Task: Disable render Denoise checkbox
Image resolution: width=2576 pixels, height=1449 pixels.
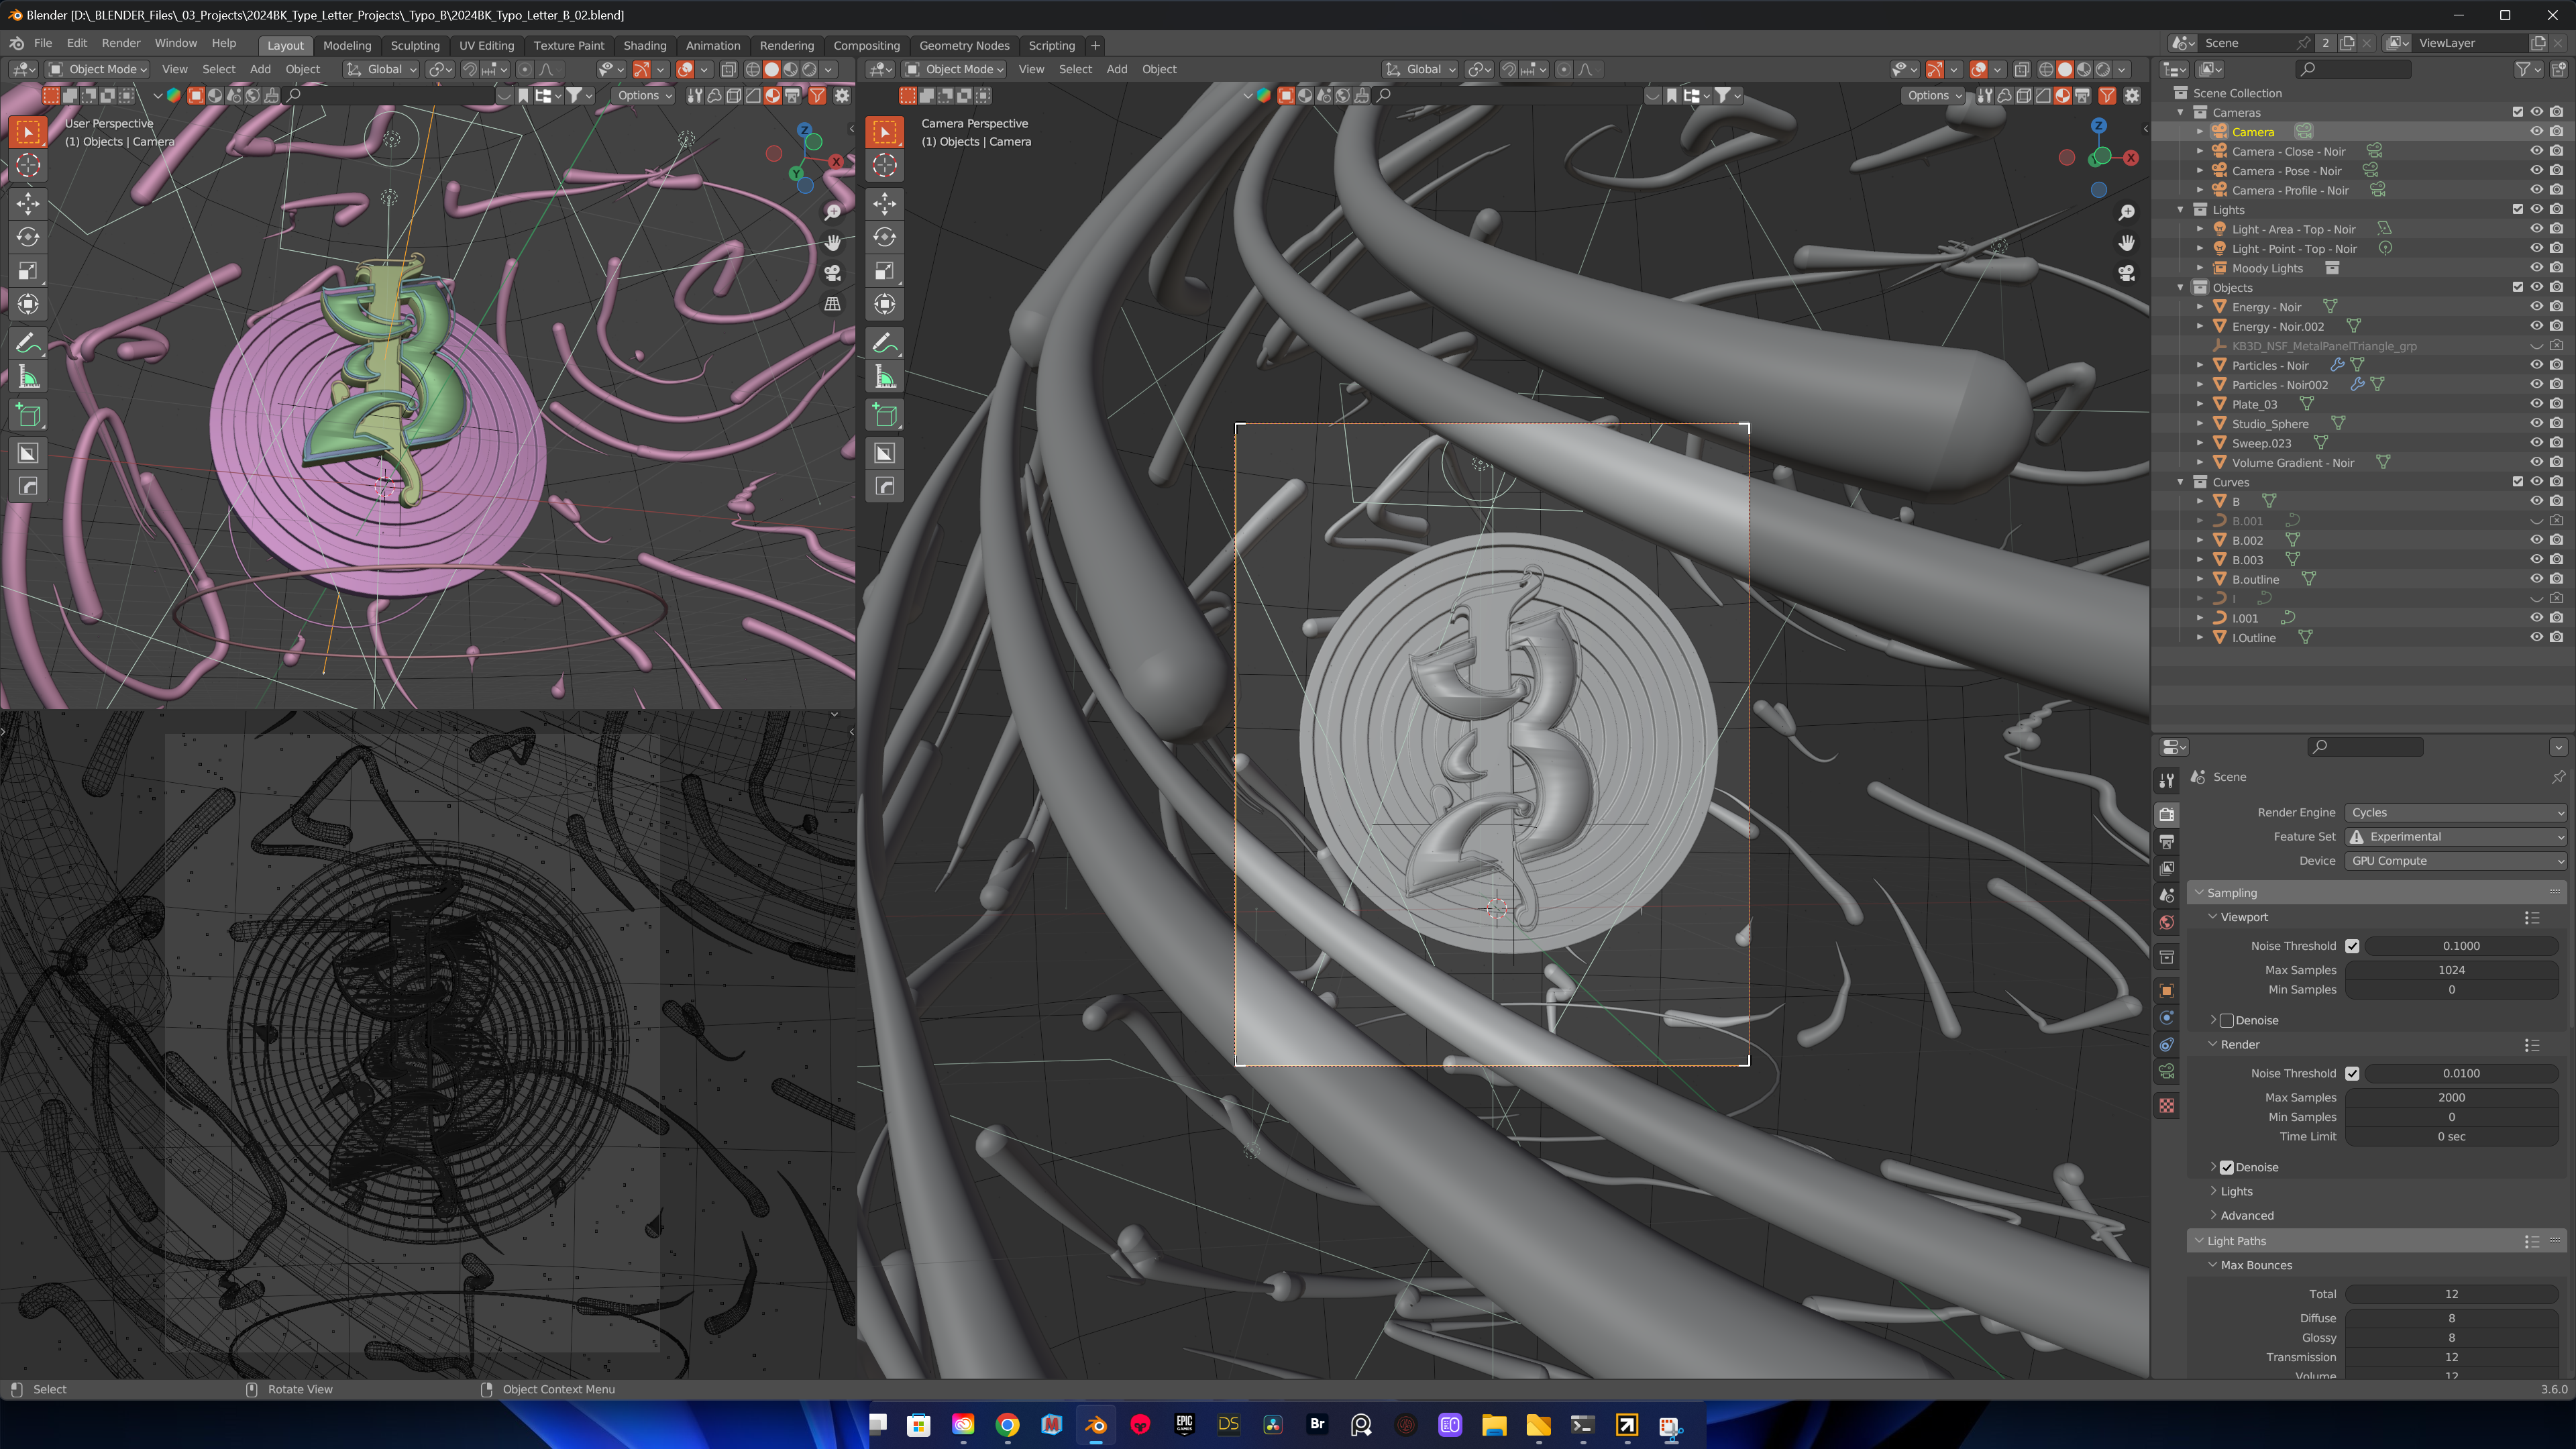Action: (x=2227, y=1168)
